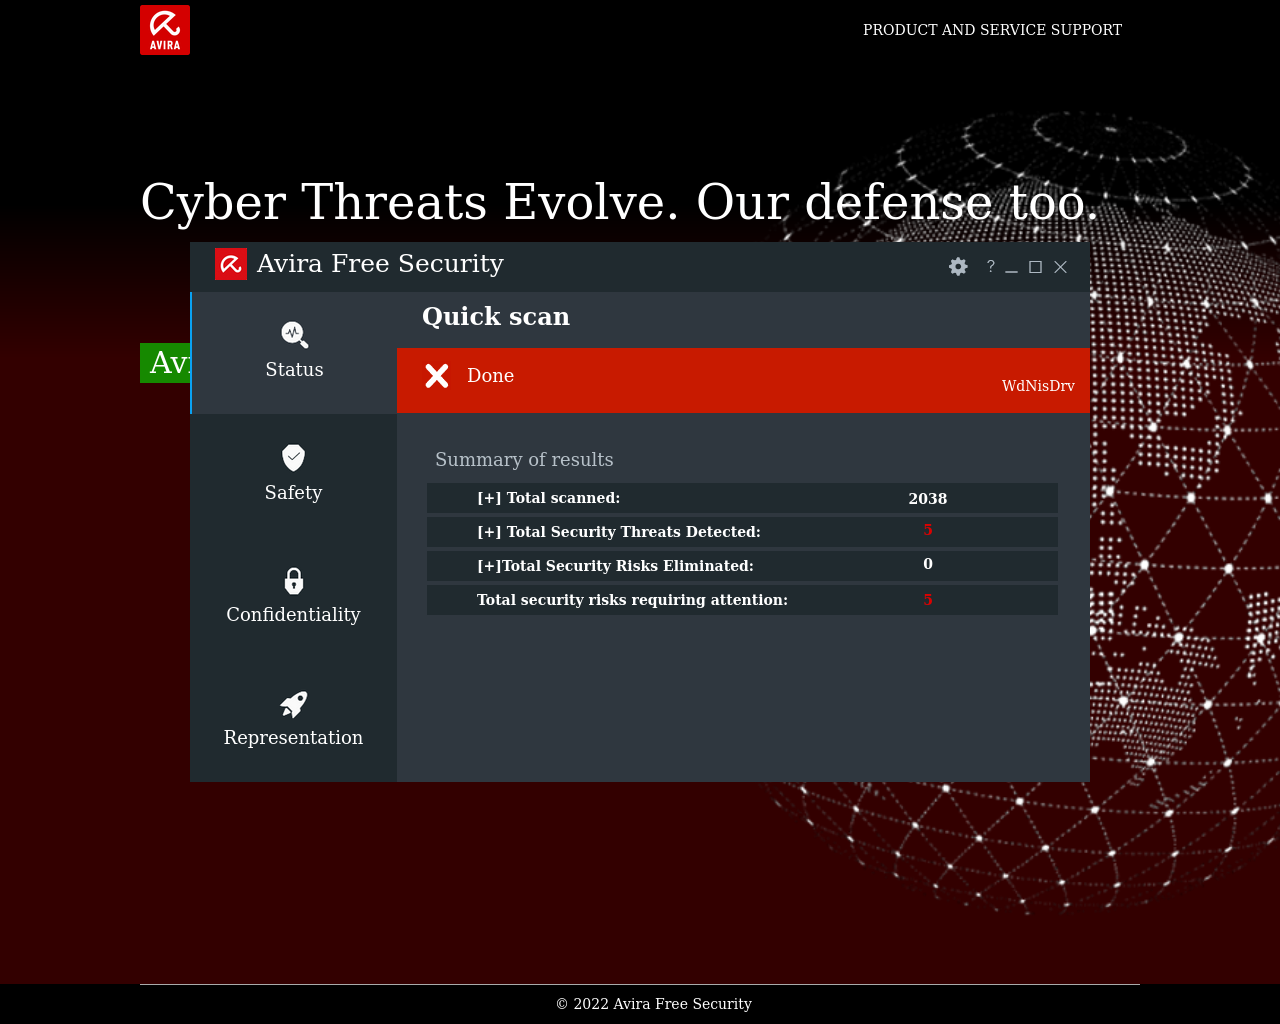This screenshot has width=1280, height=1024.
Task: Click the threats detected count 5
Action: 928,530
